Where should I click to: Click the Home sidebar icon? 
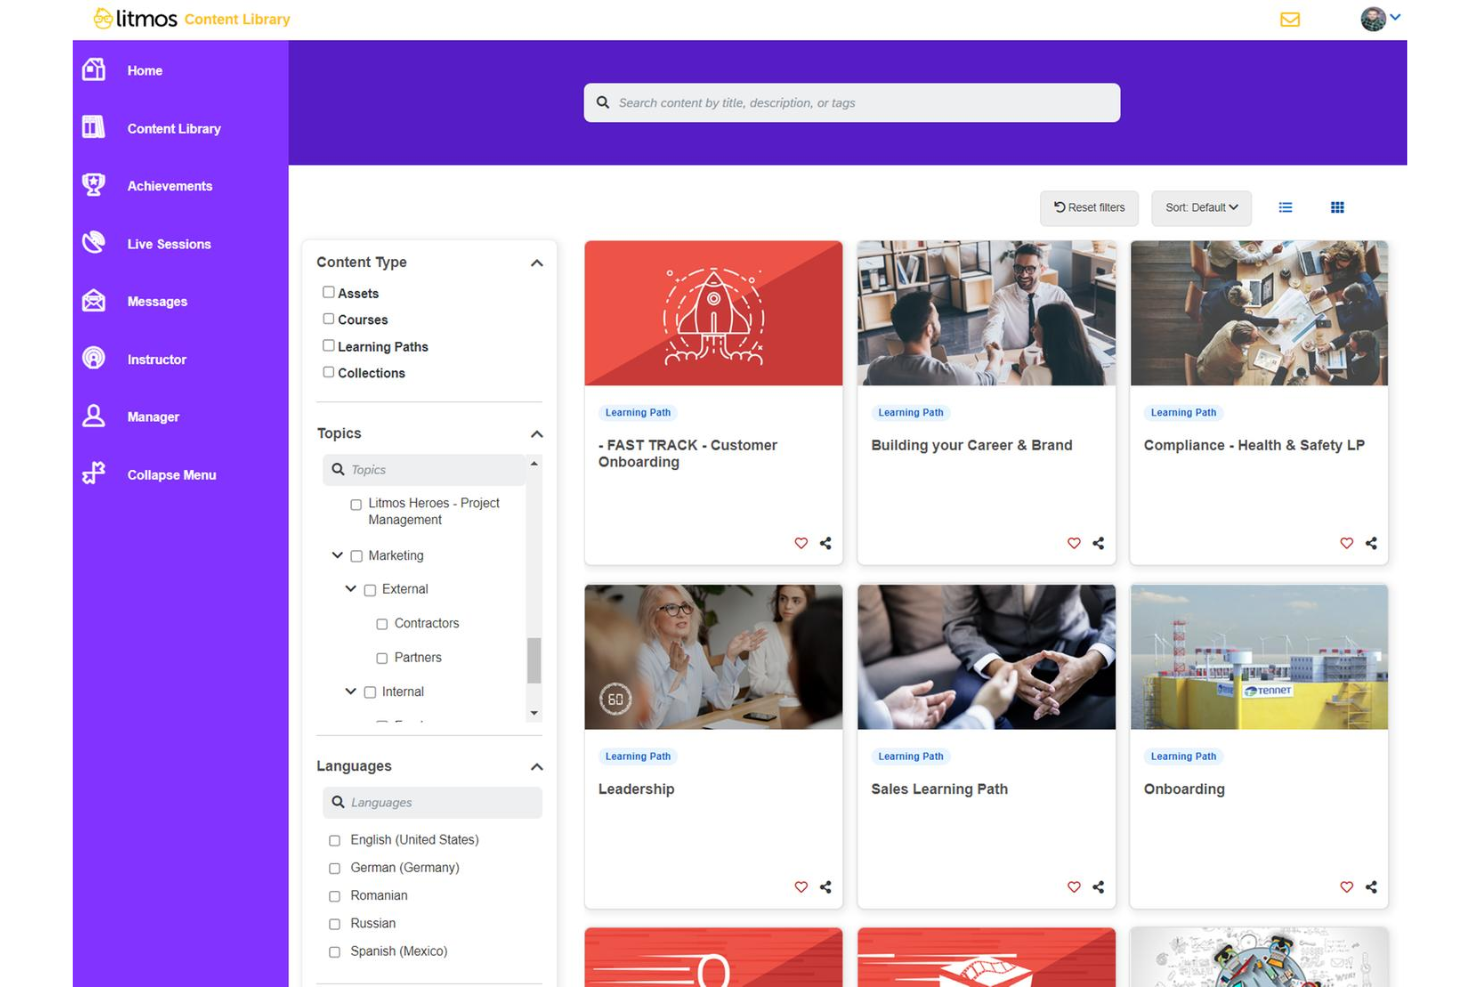click(x=94, y=70)
